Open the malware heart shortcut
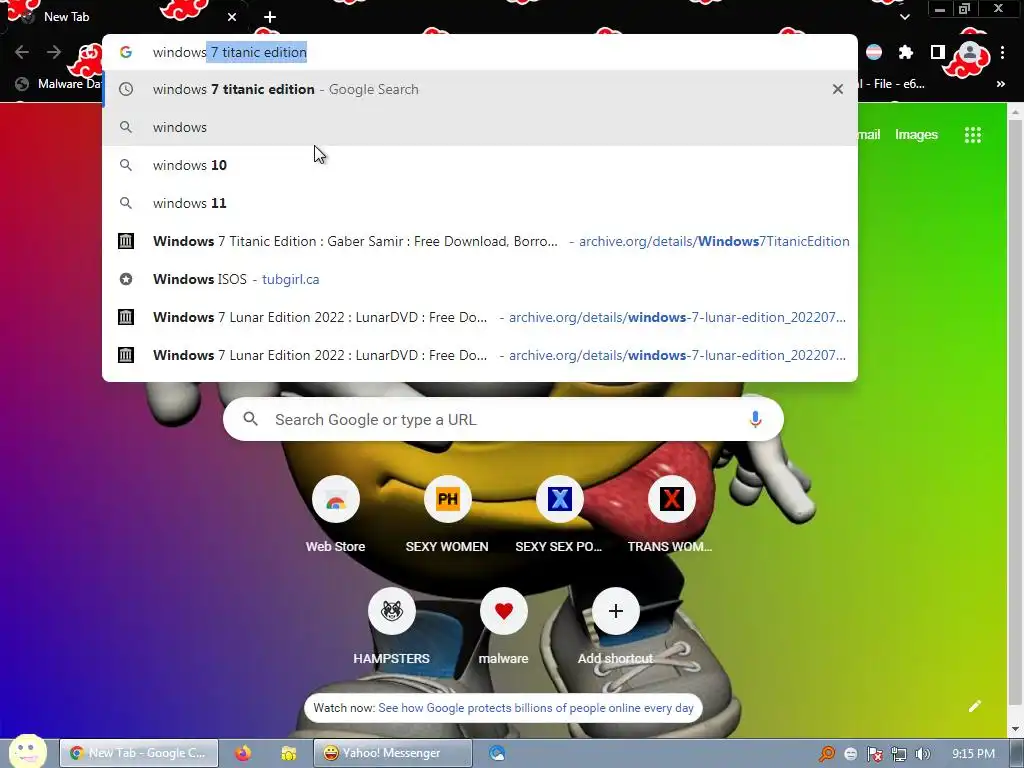The width and height of the screenshot is (1024, 768). coord(504,611)
